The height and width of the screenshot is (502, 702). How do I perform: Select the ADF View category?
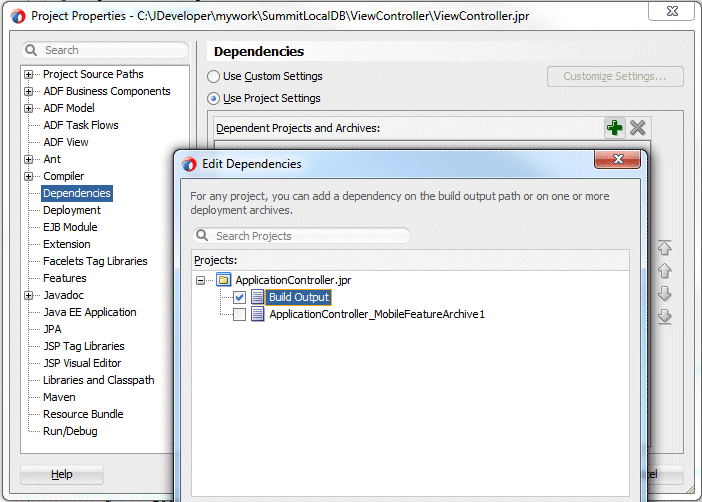(x=66, y=142)
